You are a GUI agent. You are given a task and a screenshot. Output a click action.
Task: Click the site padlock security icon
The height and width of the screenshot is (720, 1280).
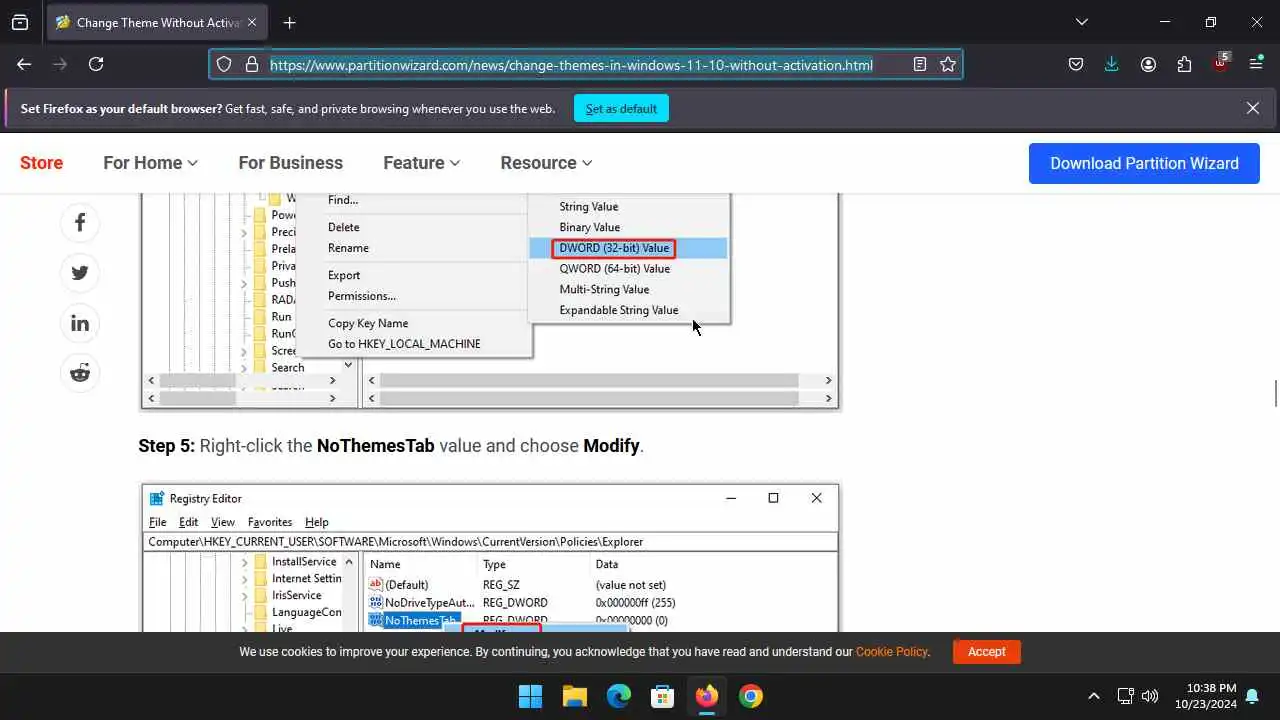click(251, 64)
